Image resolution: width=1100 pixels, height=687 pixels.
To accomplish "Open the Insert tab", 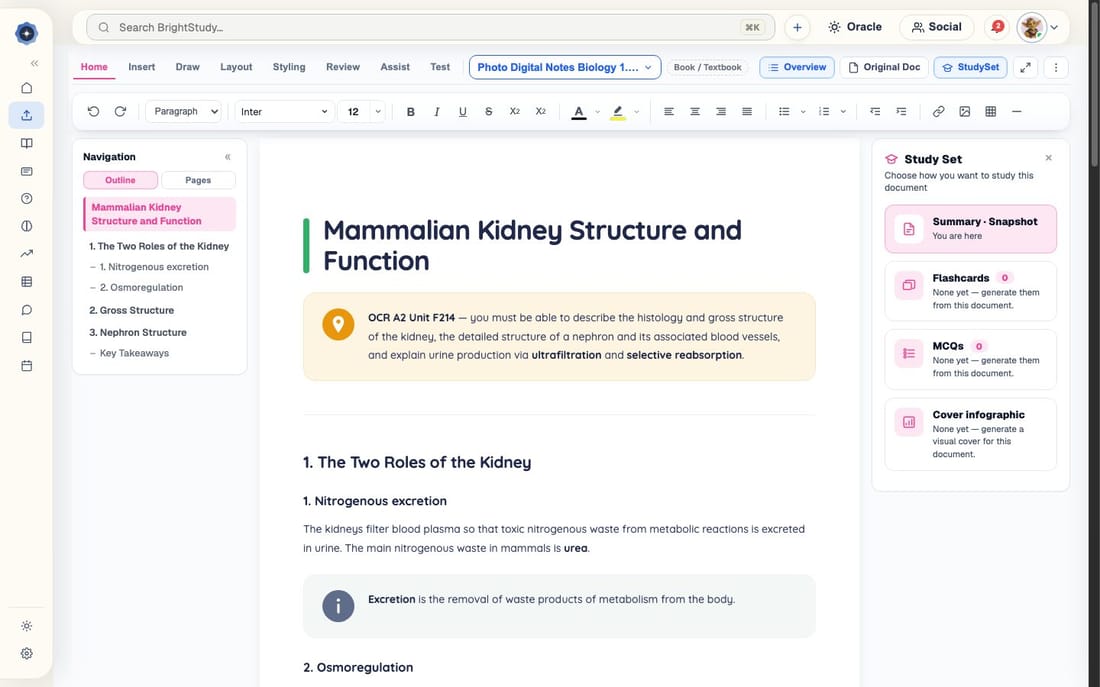I will pyautogui.click(x=142, y=67).
